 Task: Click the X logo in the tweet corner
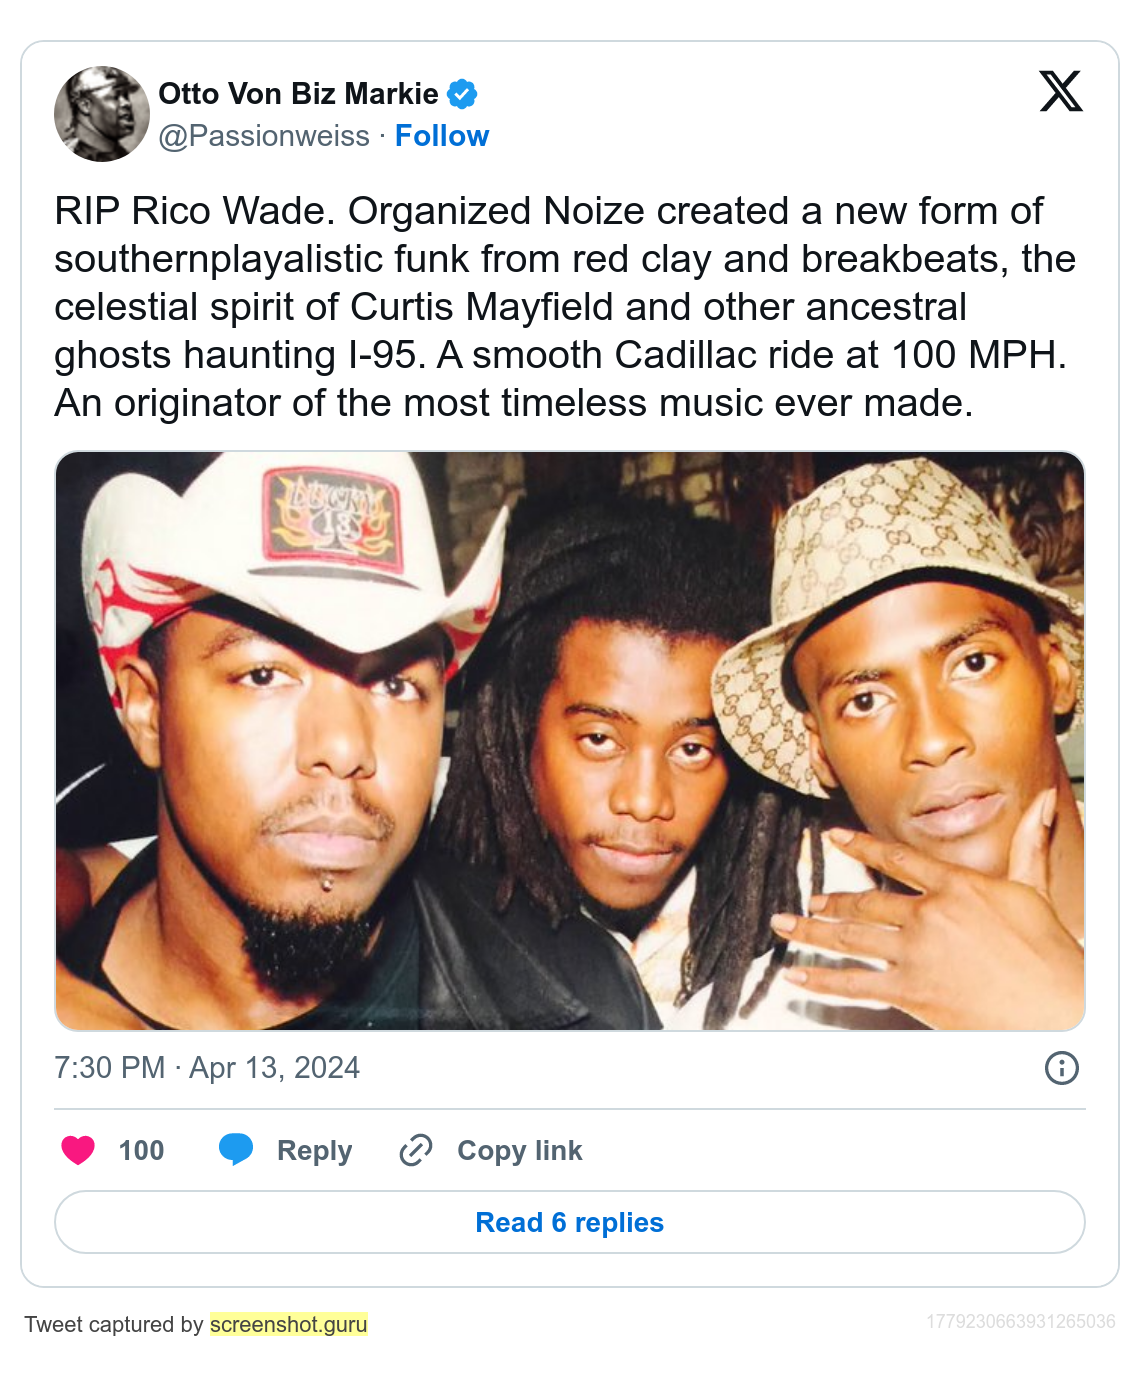pyautogui.click(x=1061, y=91)
